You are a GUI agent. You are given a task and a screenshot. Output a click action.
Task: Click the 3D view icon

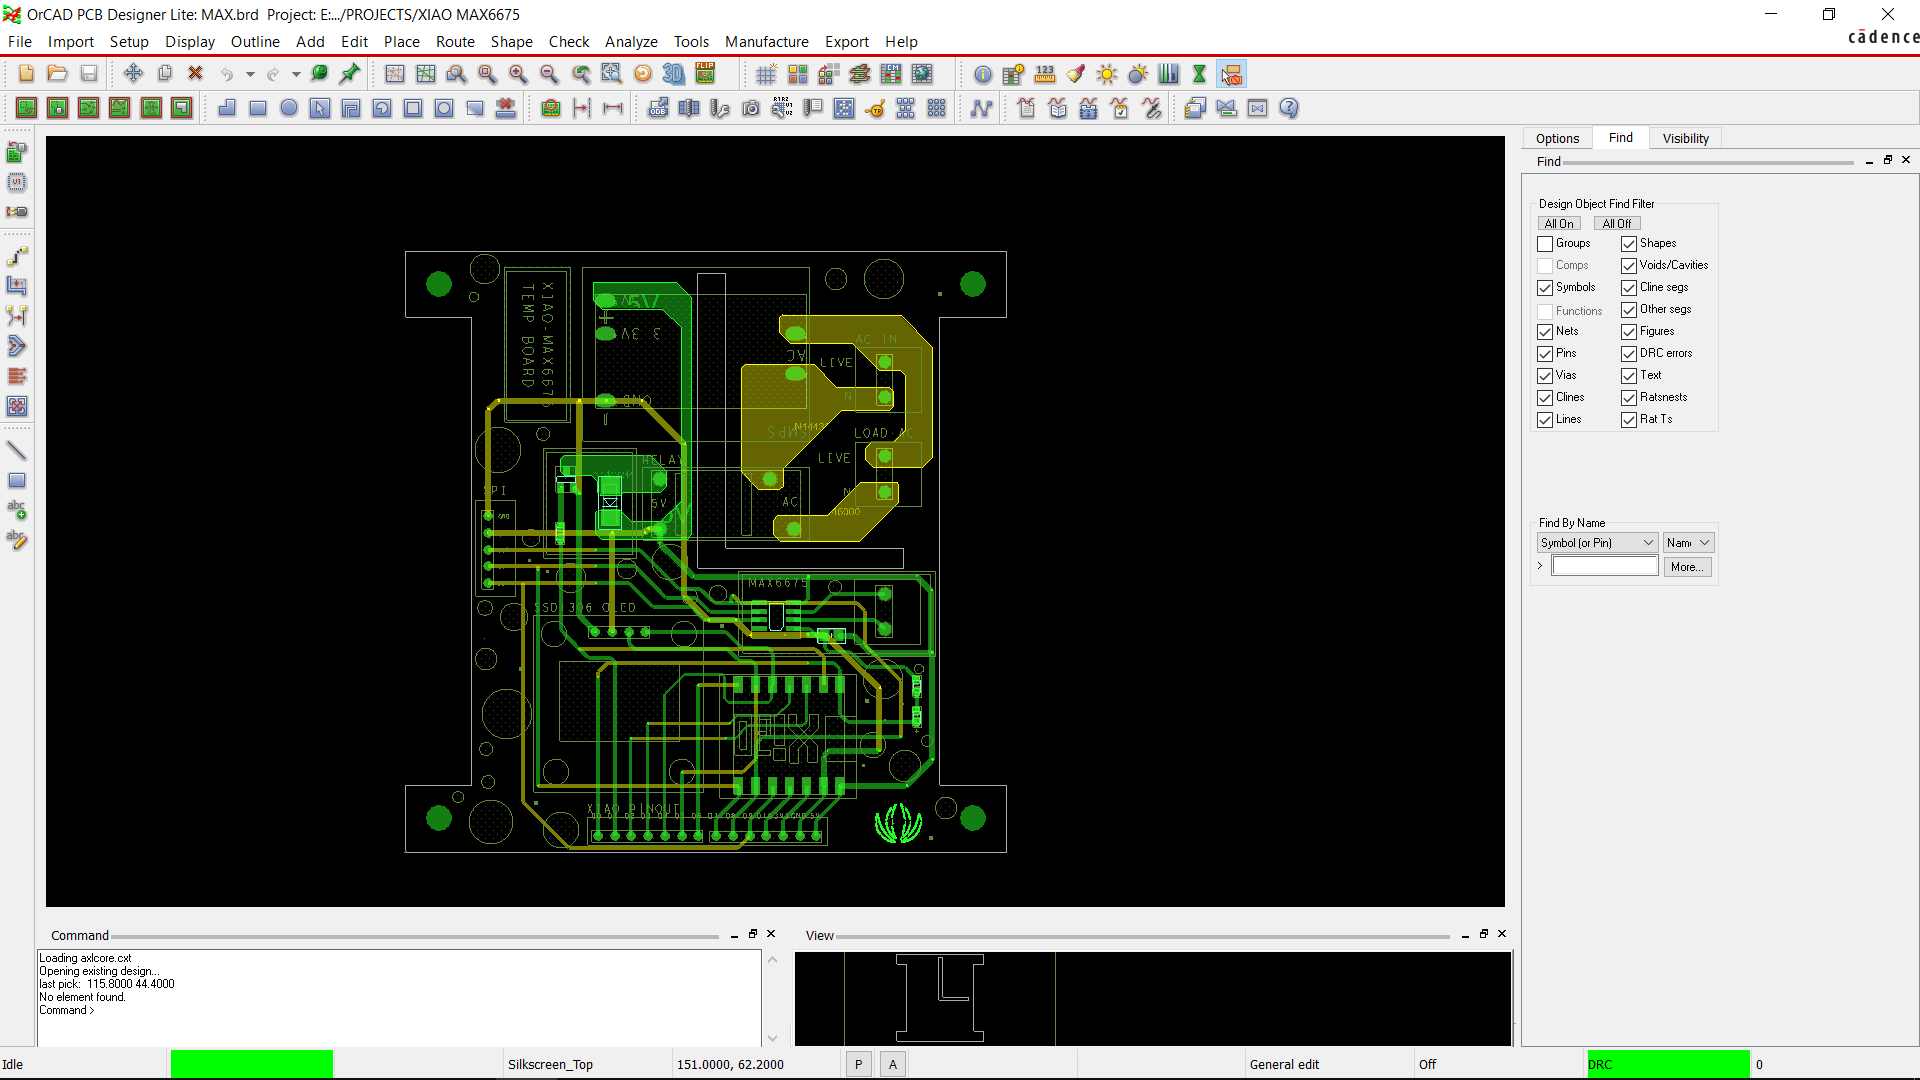tap(674, 74)
